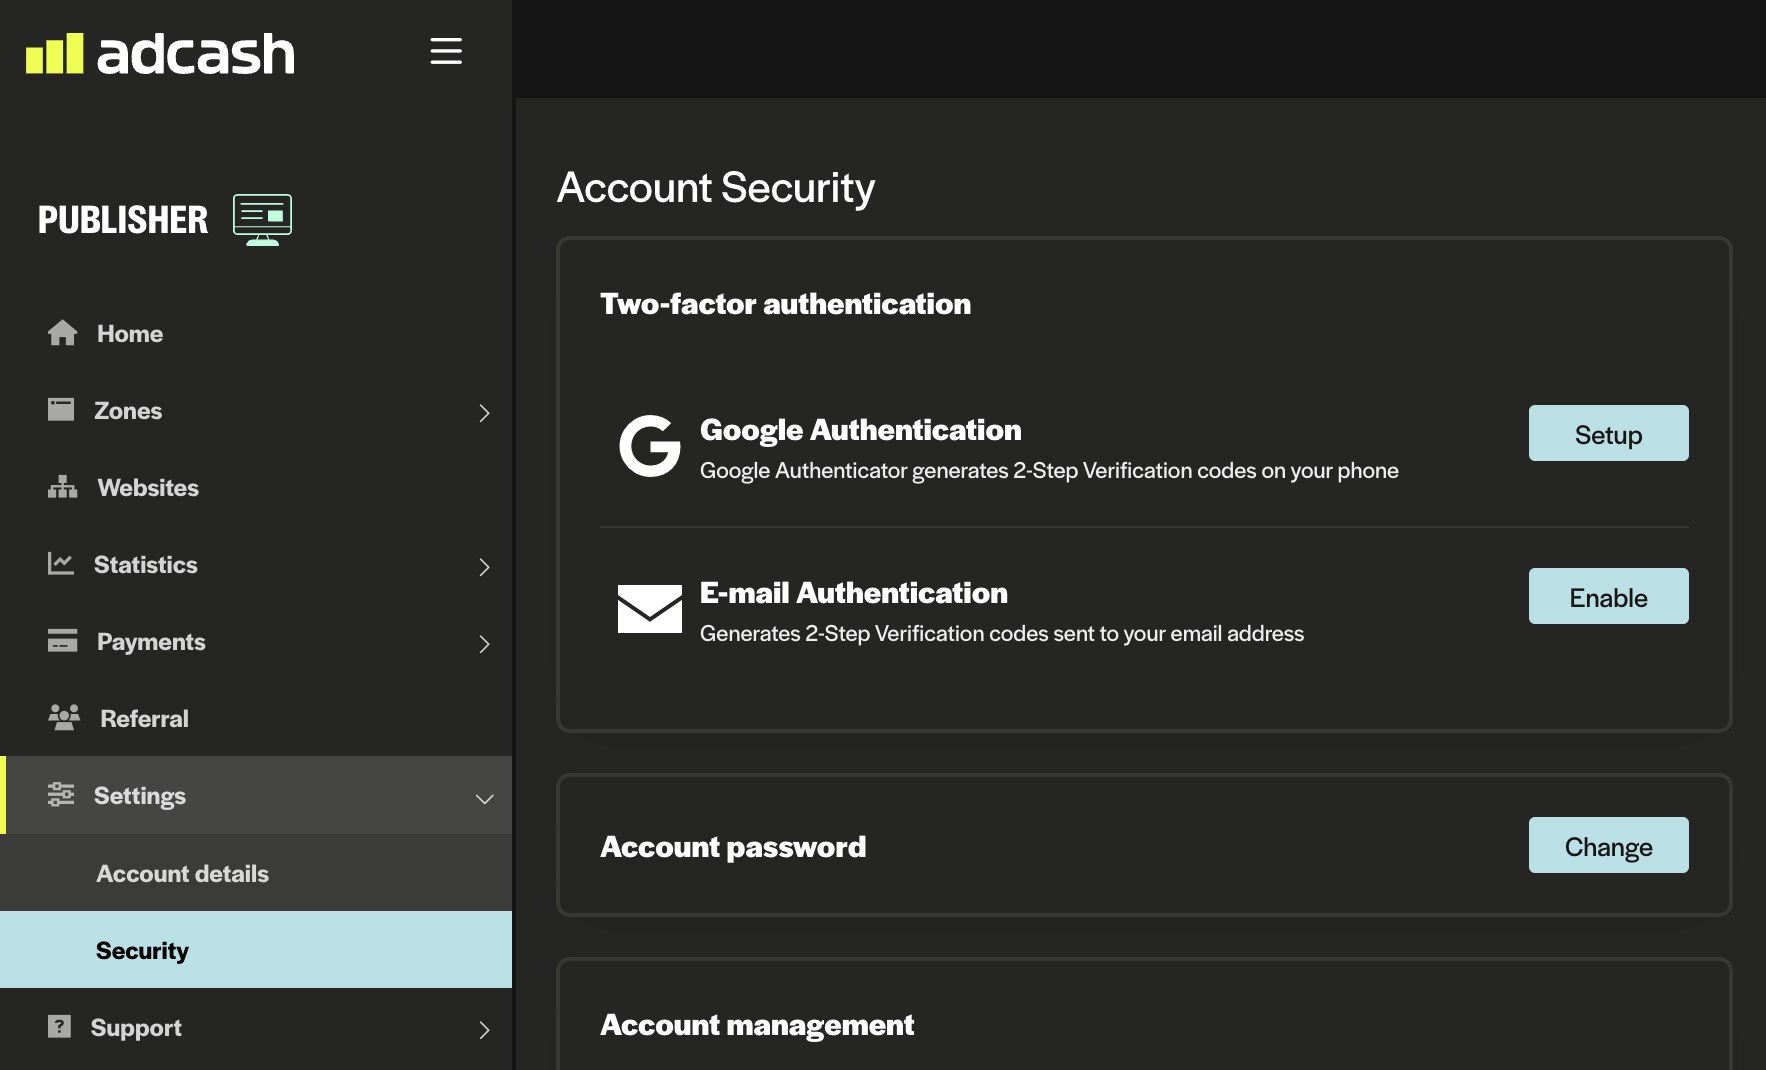Viewport: 1766px width, 1070px height.
Task: Collapse the Settings menu chevron
Action: (x=484, y=799)
